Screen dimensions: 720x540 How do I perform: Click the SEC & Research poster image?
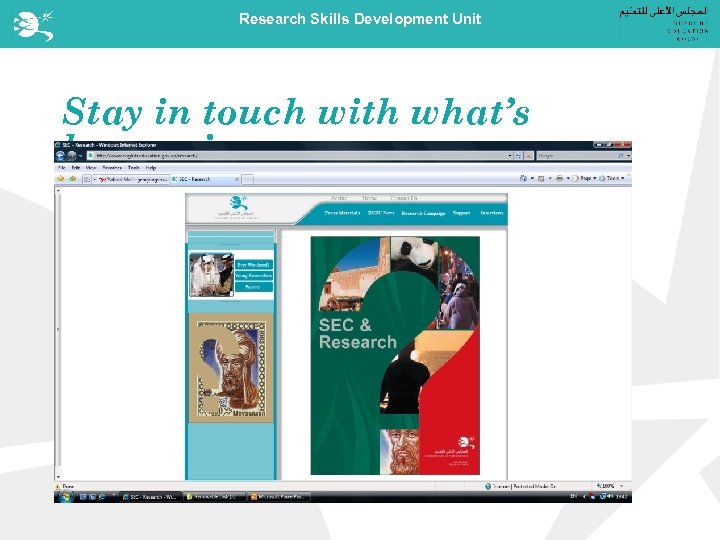[395, 355]
